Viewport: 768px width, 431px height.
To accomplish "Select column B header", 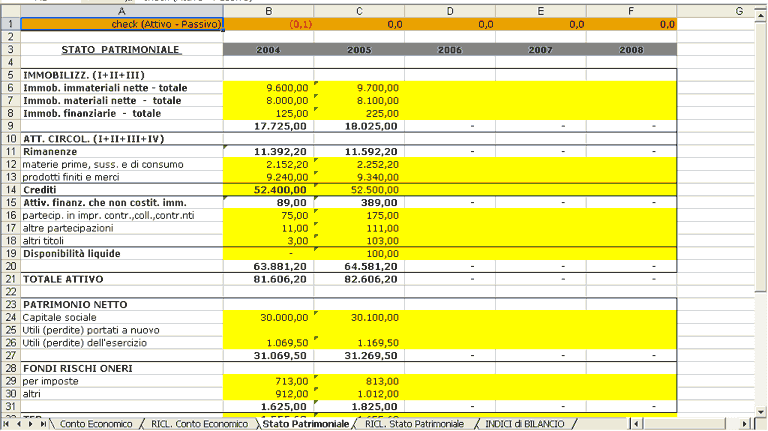I will [x=268, y=11].
